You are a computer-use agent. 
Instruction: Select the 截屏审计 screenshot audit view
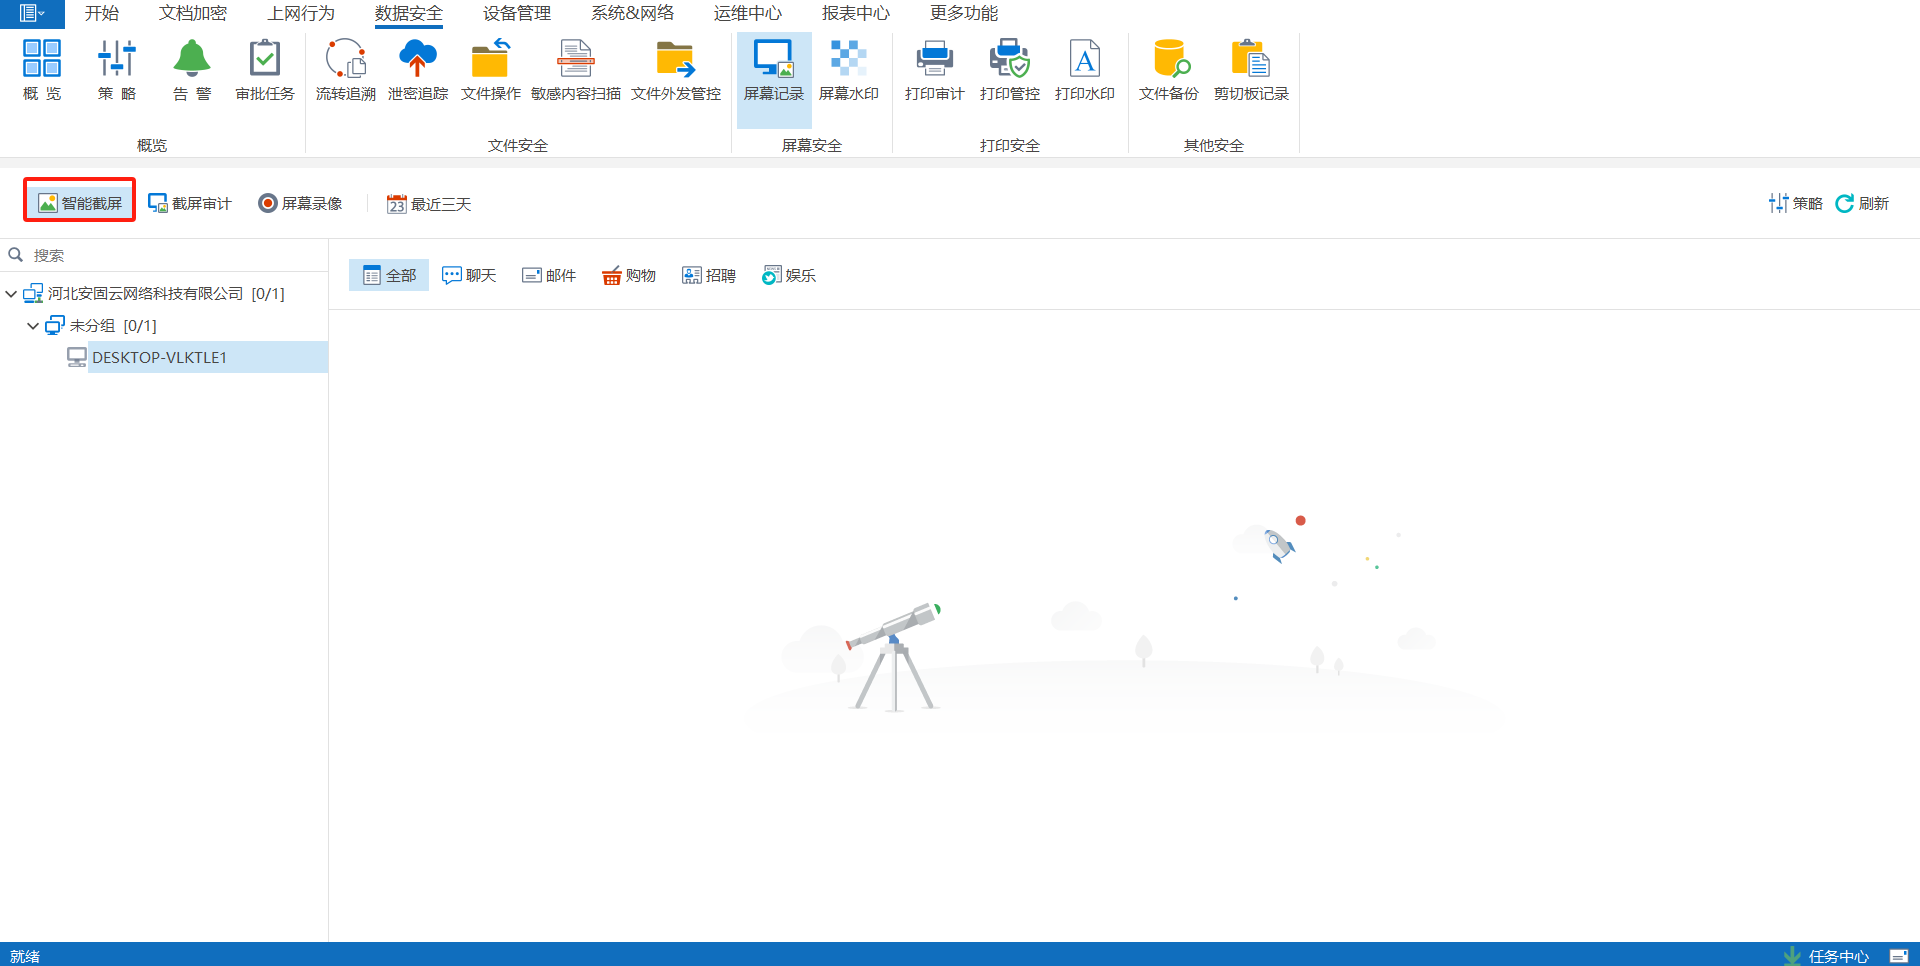tap(190, 203)
